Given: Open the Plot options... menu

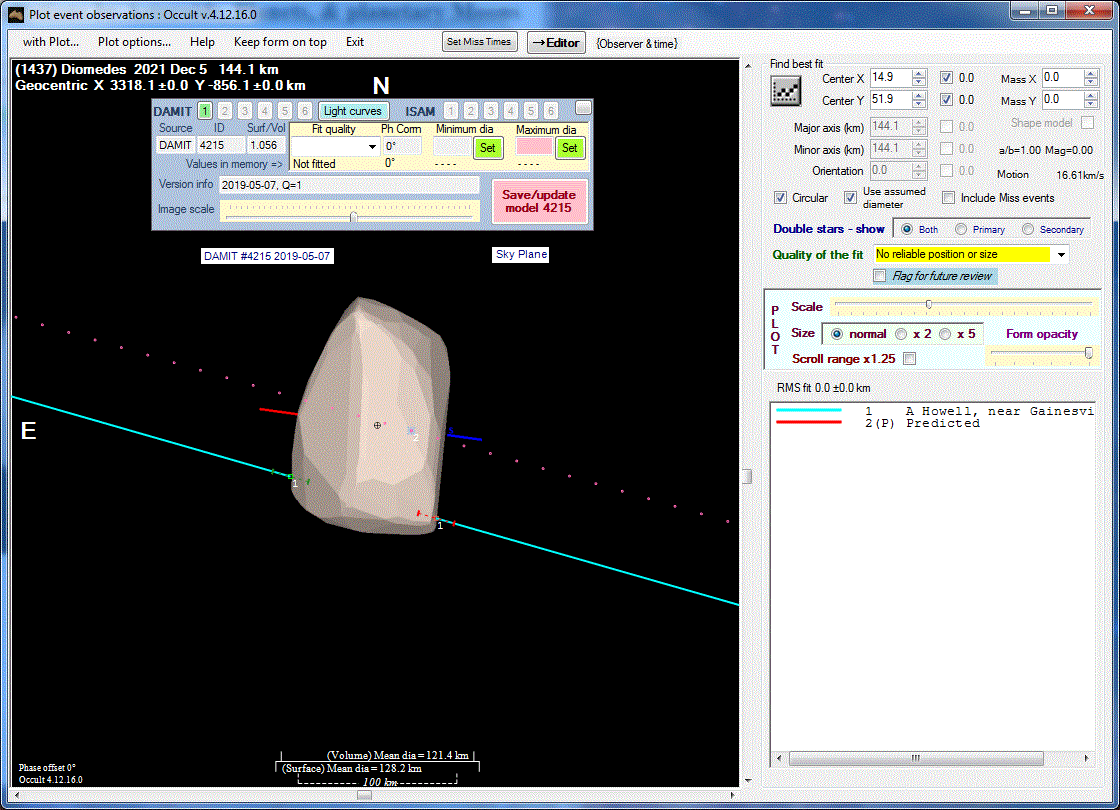Looking at the screenshot, I should (134, 42).
